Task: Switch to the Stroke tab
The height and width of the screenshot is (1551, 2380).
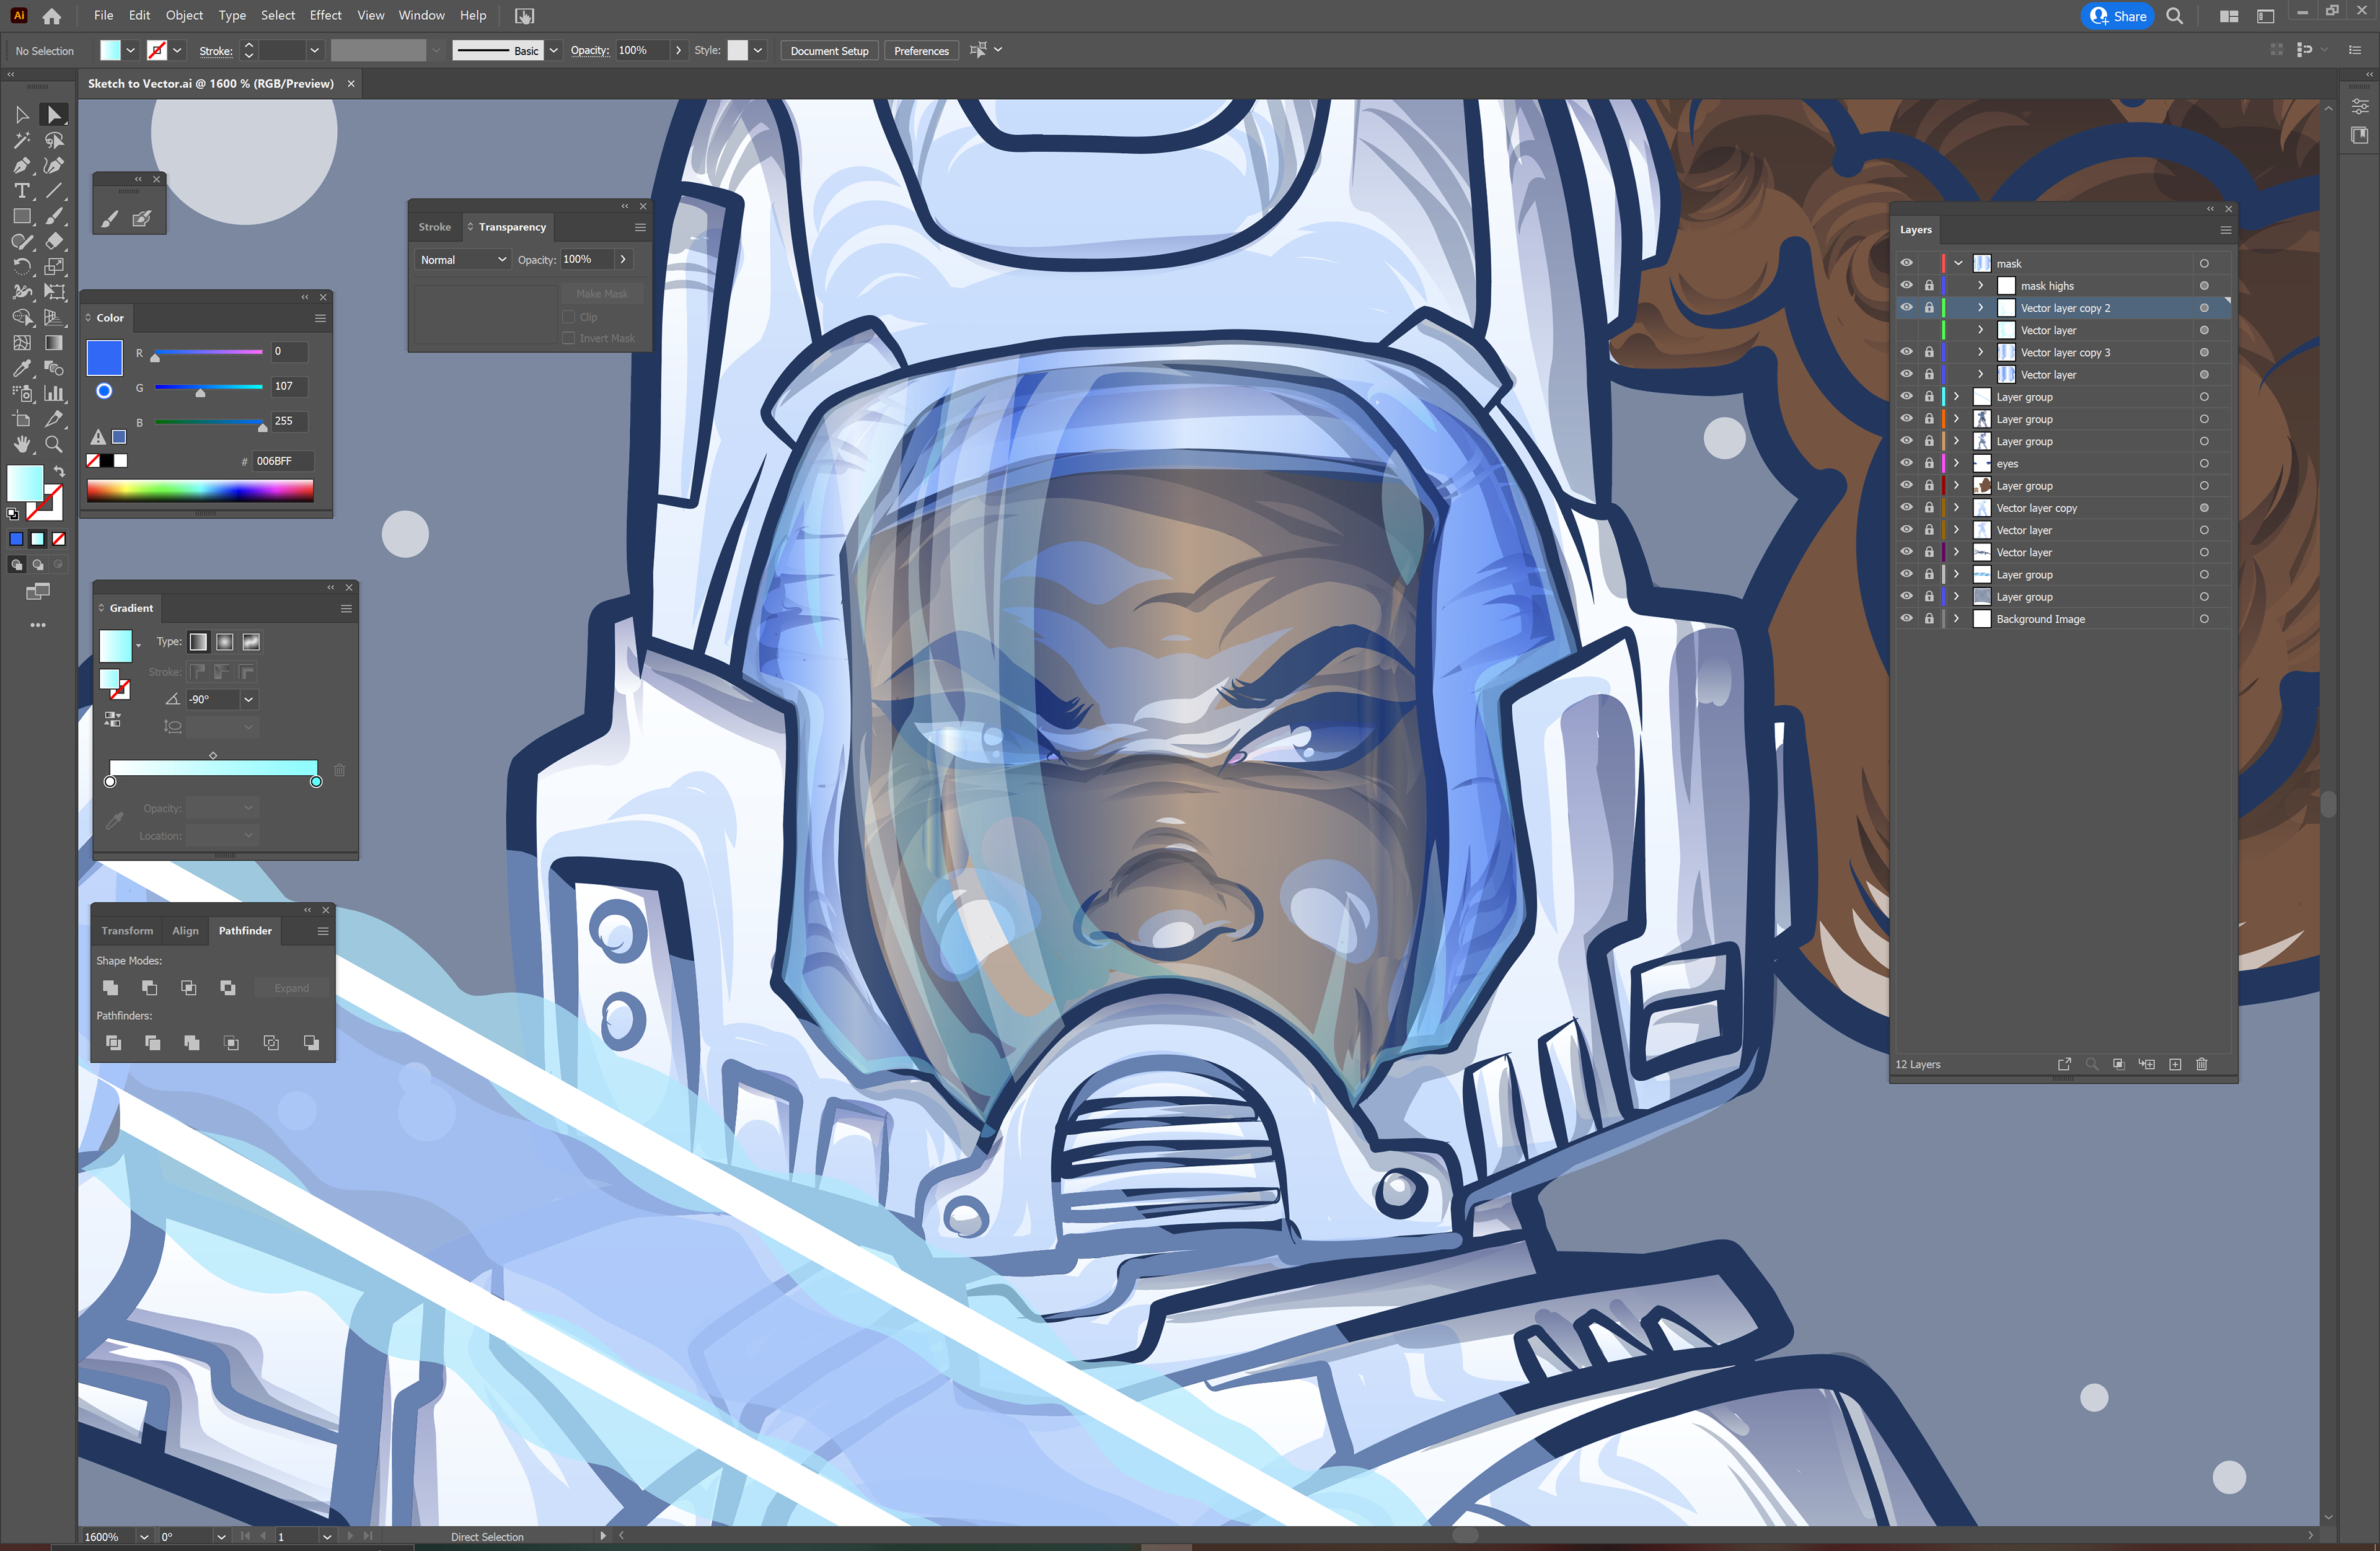Action: point(434,227)
